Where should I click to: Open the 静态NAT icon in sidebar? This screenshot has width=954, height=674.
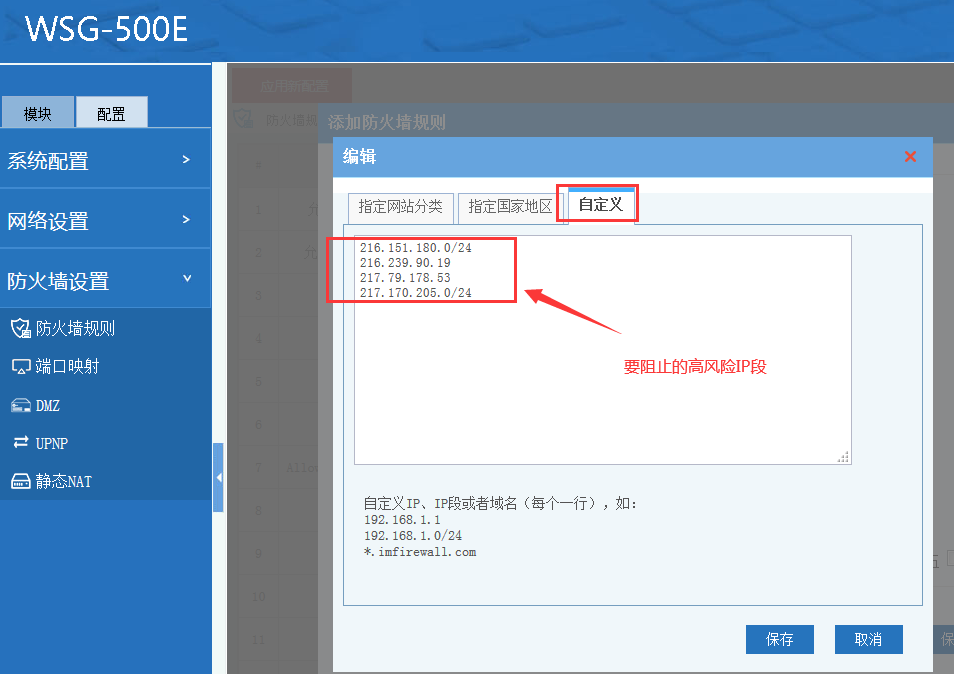pyautogui.click(x=20, y=481)
